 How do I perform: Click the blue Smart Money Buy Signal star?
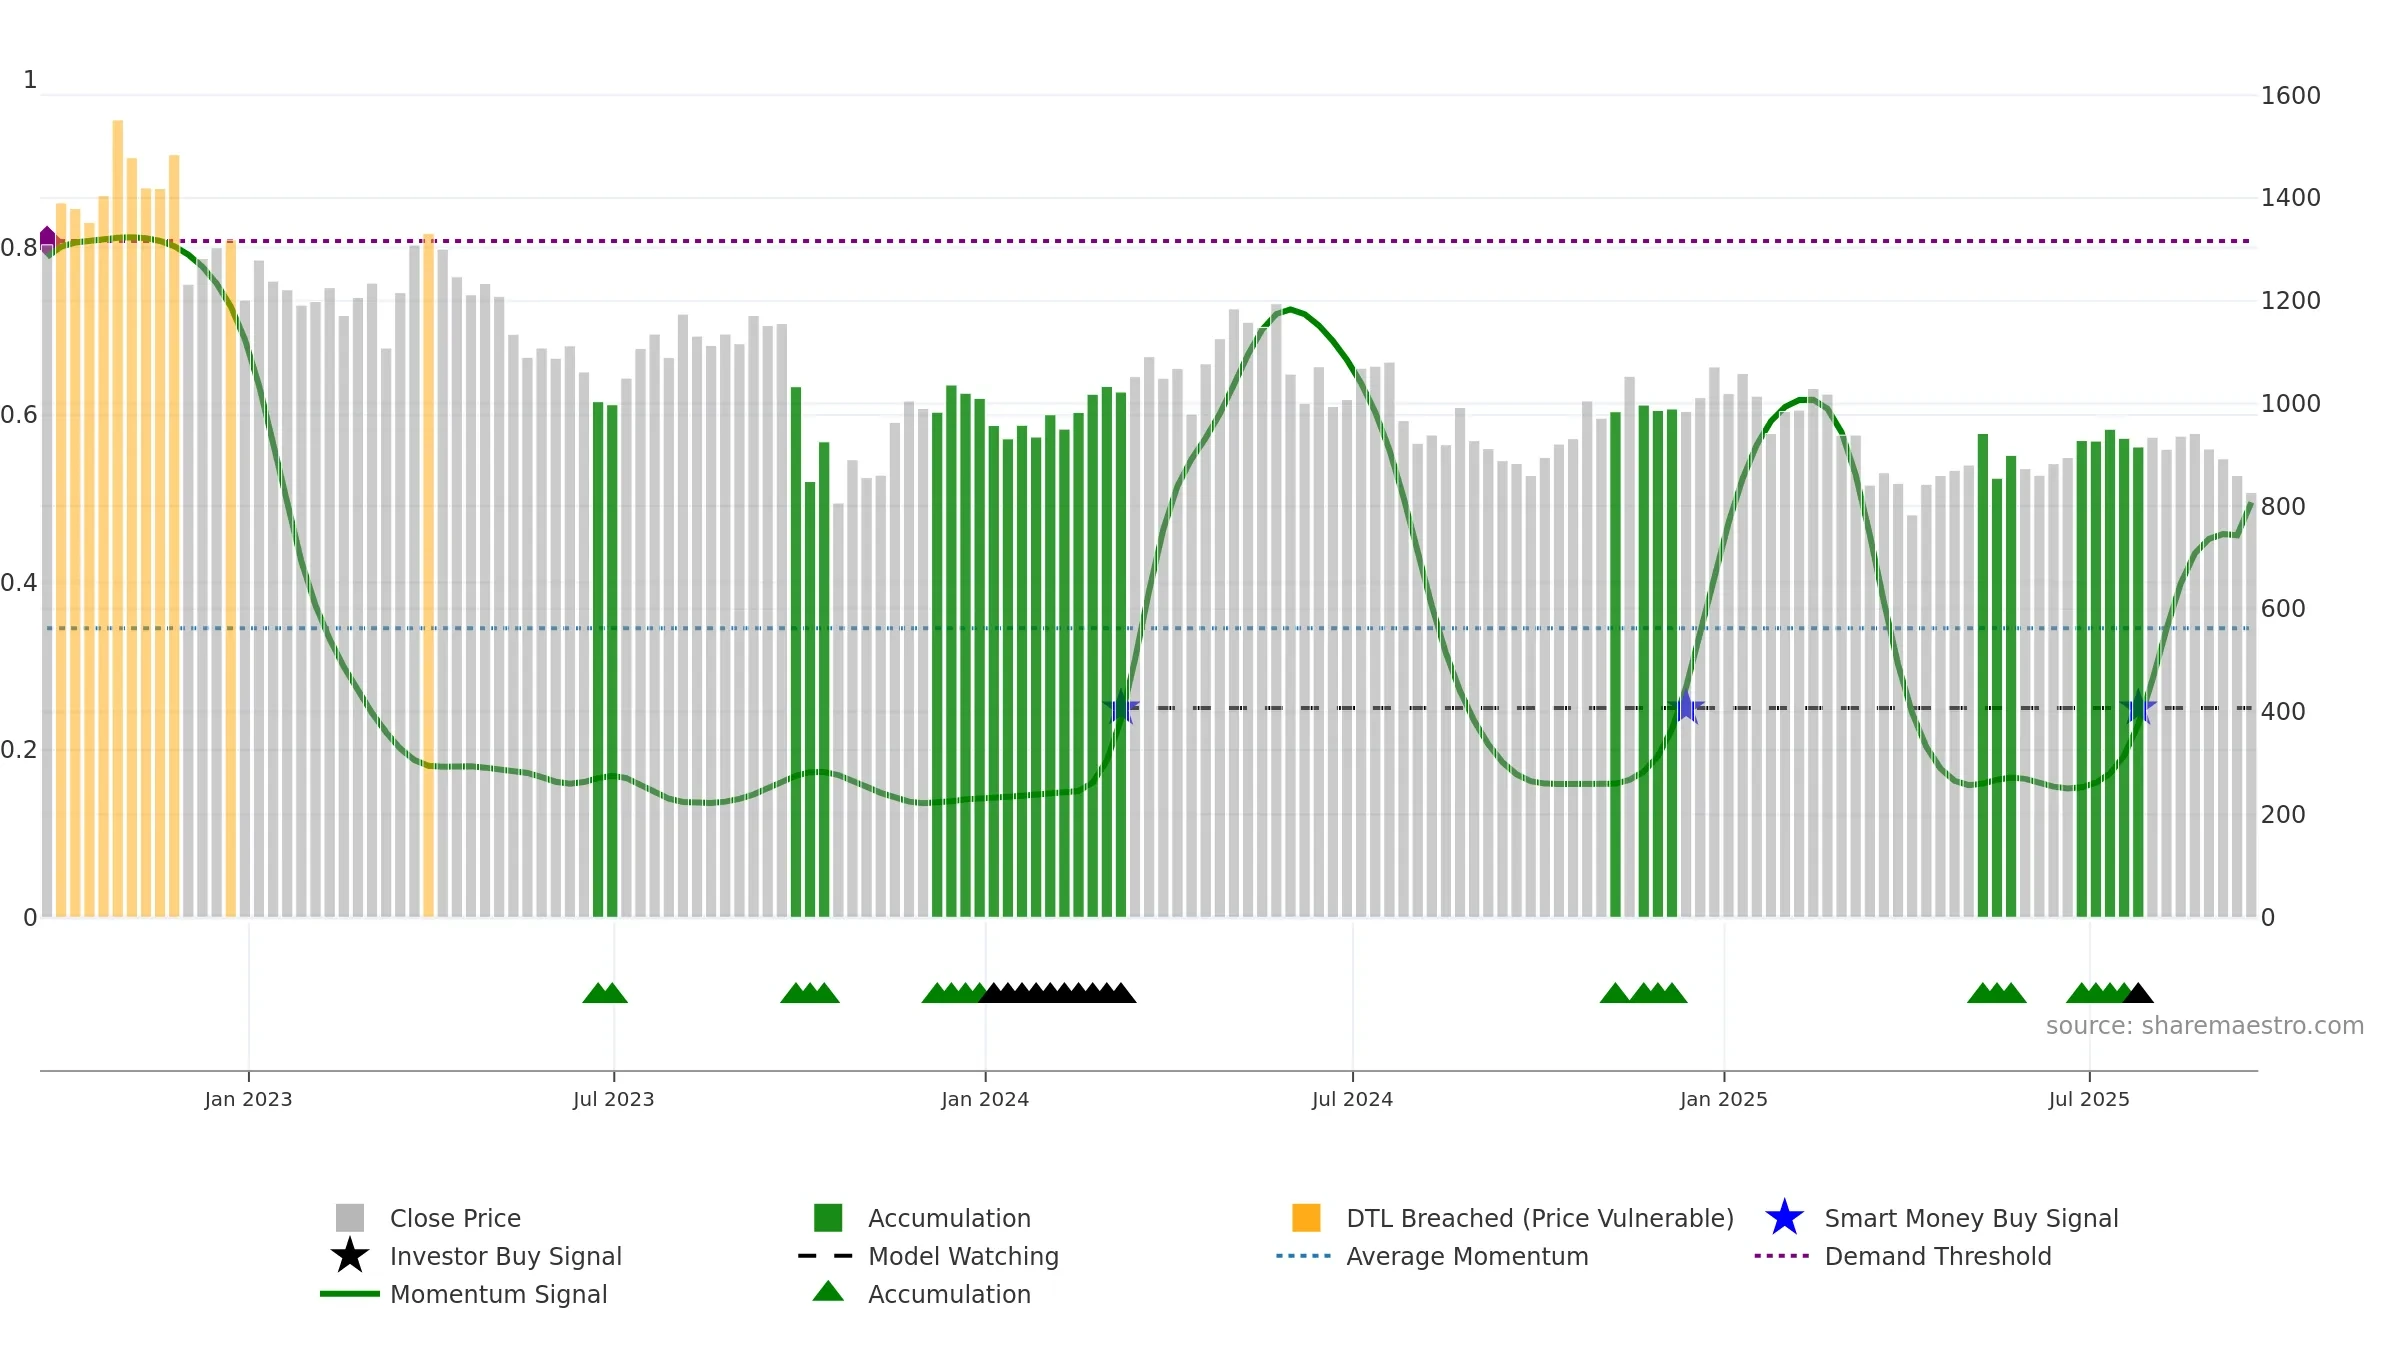[1784, 1218]
